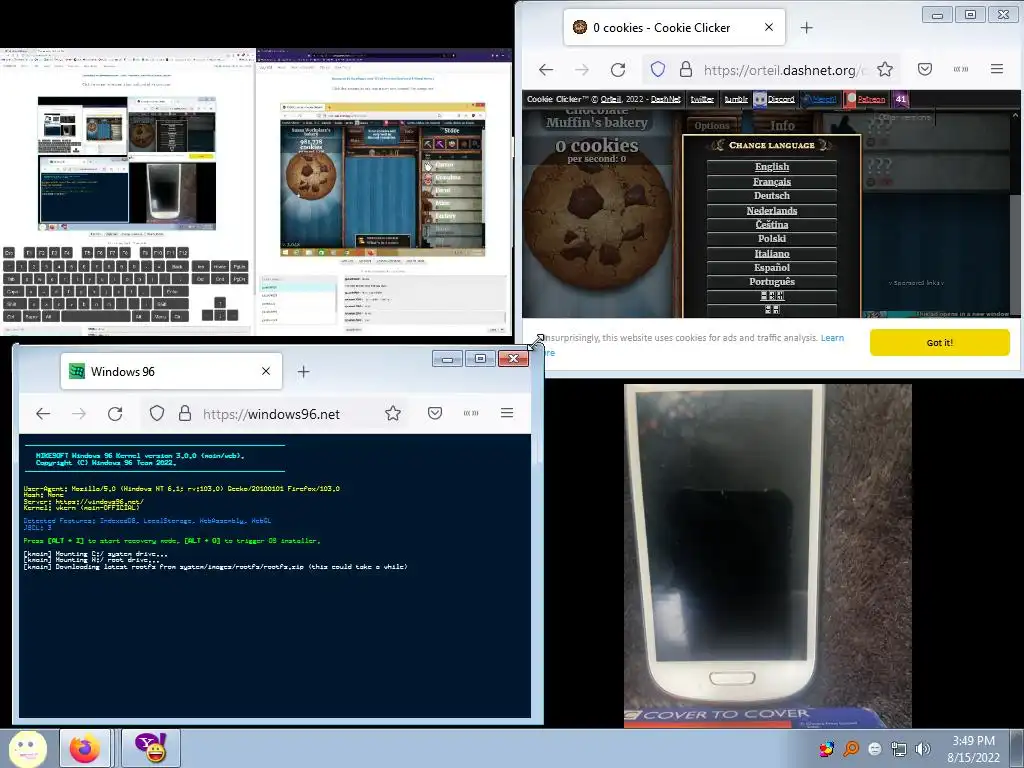Choose Deutsch language

[771, 196]
